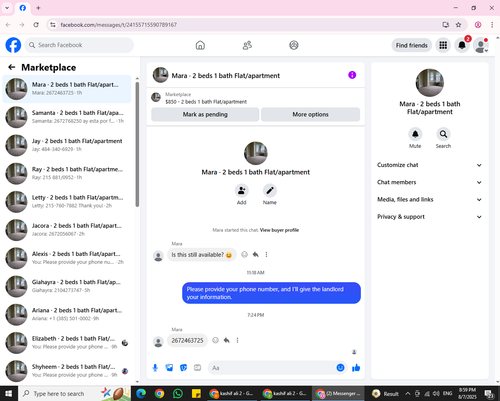Open View buyer profile link
Screen dimensions: 500x401
pos(279,230)
